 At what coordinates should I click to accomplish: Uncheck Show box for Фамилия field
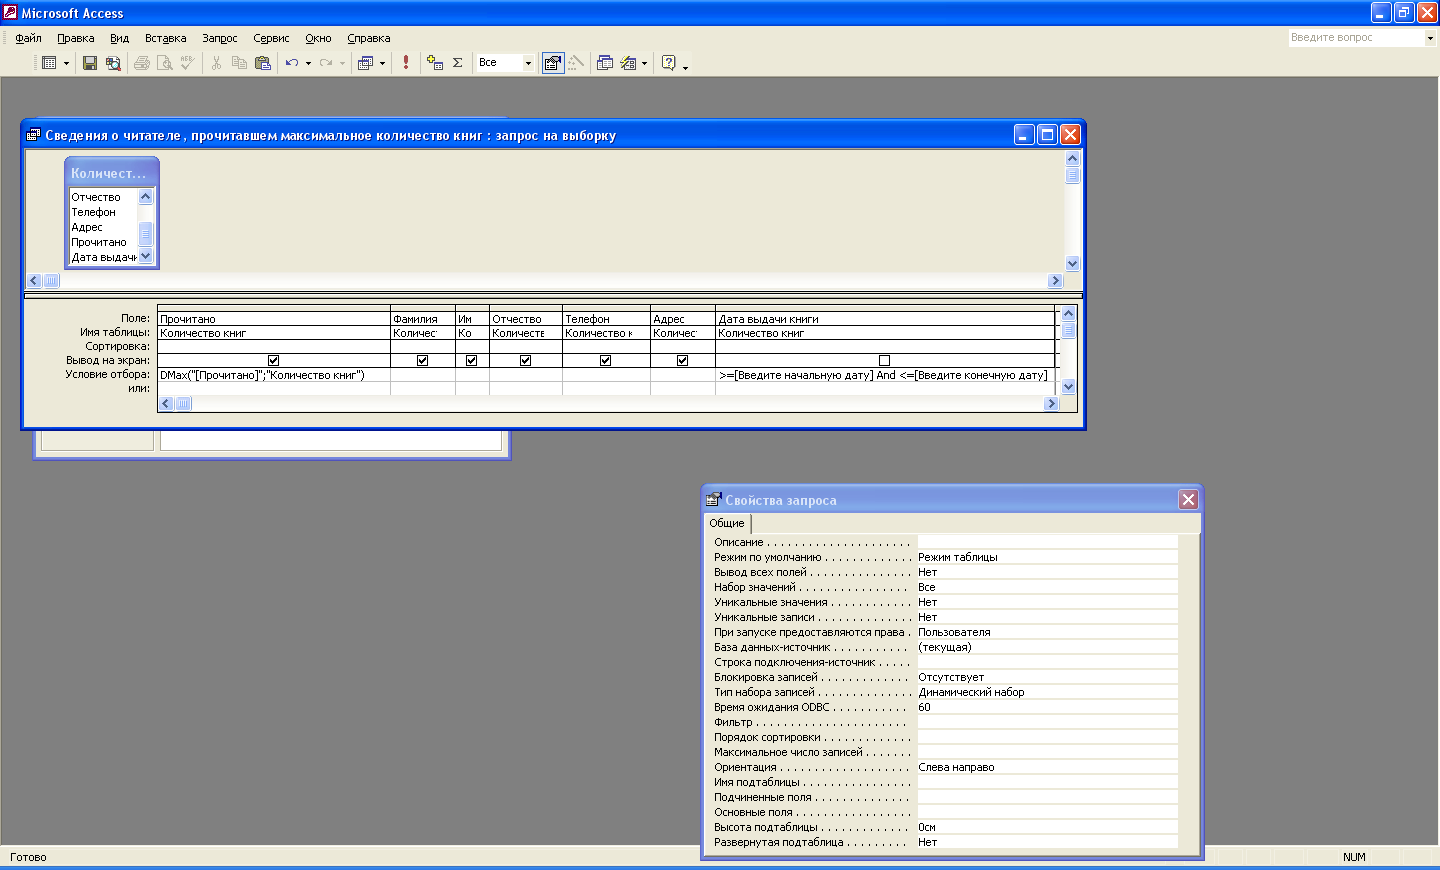pyautogui.click(x=422, y=360)
